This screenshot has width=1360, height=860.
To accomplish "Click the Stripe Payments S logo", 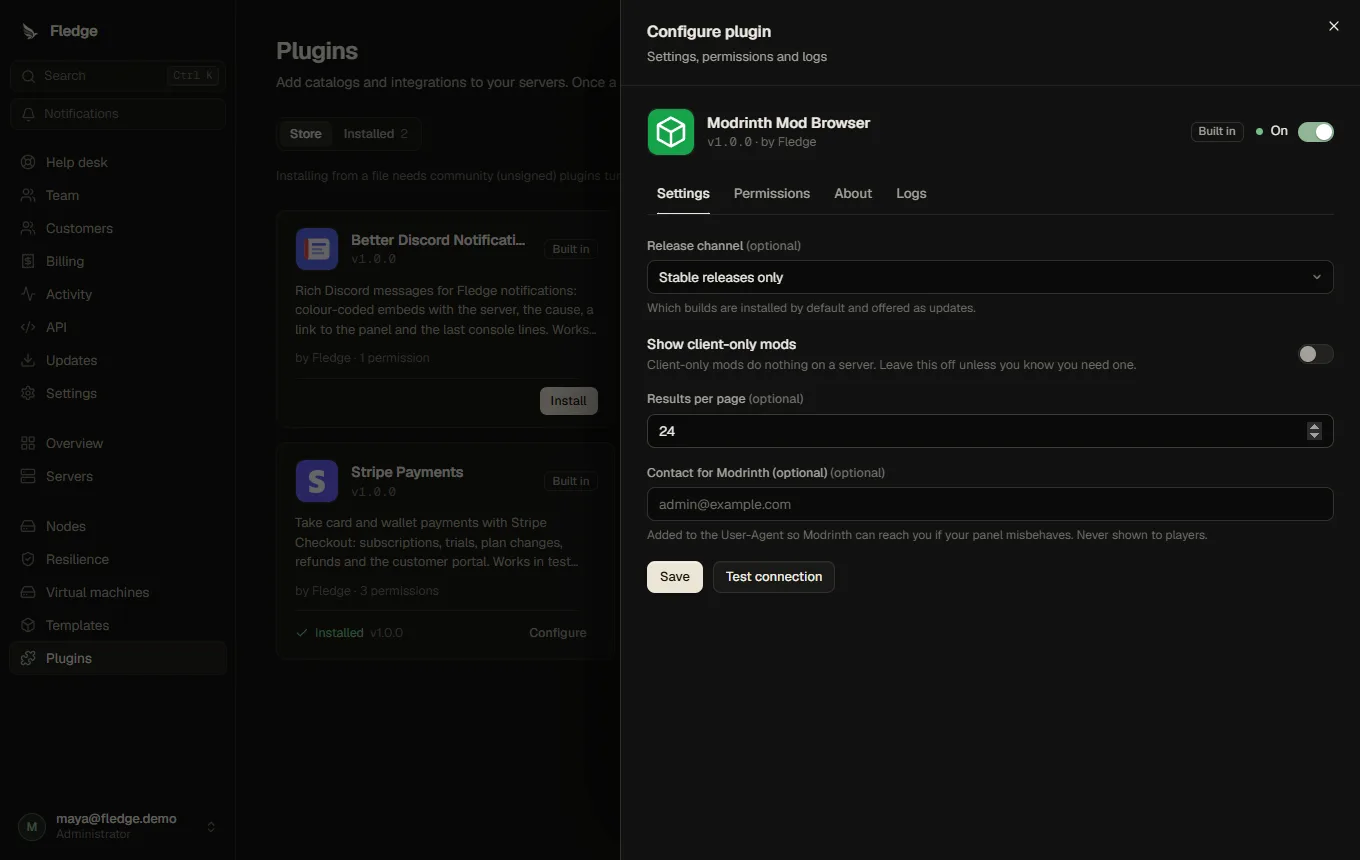I will tap(317, 481).
